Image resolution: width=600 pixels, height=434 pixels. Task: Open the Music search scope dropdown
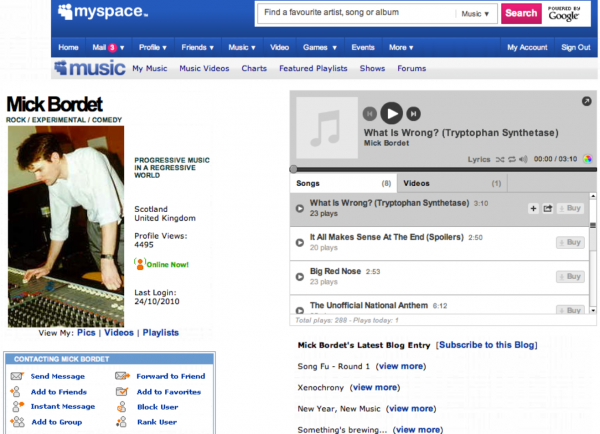[x=475, y=14]
